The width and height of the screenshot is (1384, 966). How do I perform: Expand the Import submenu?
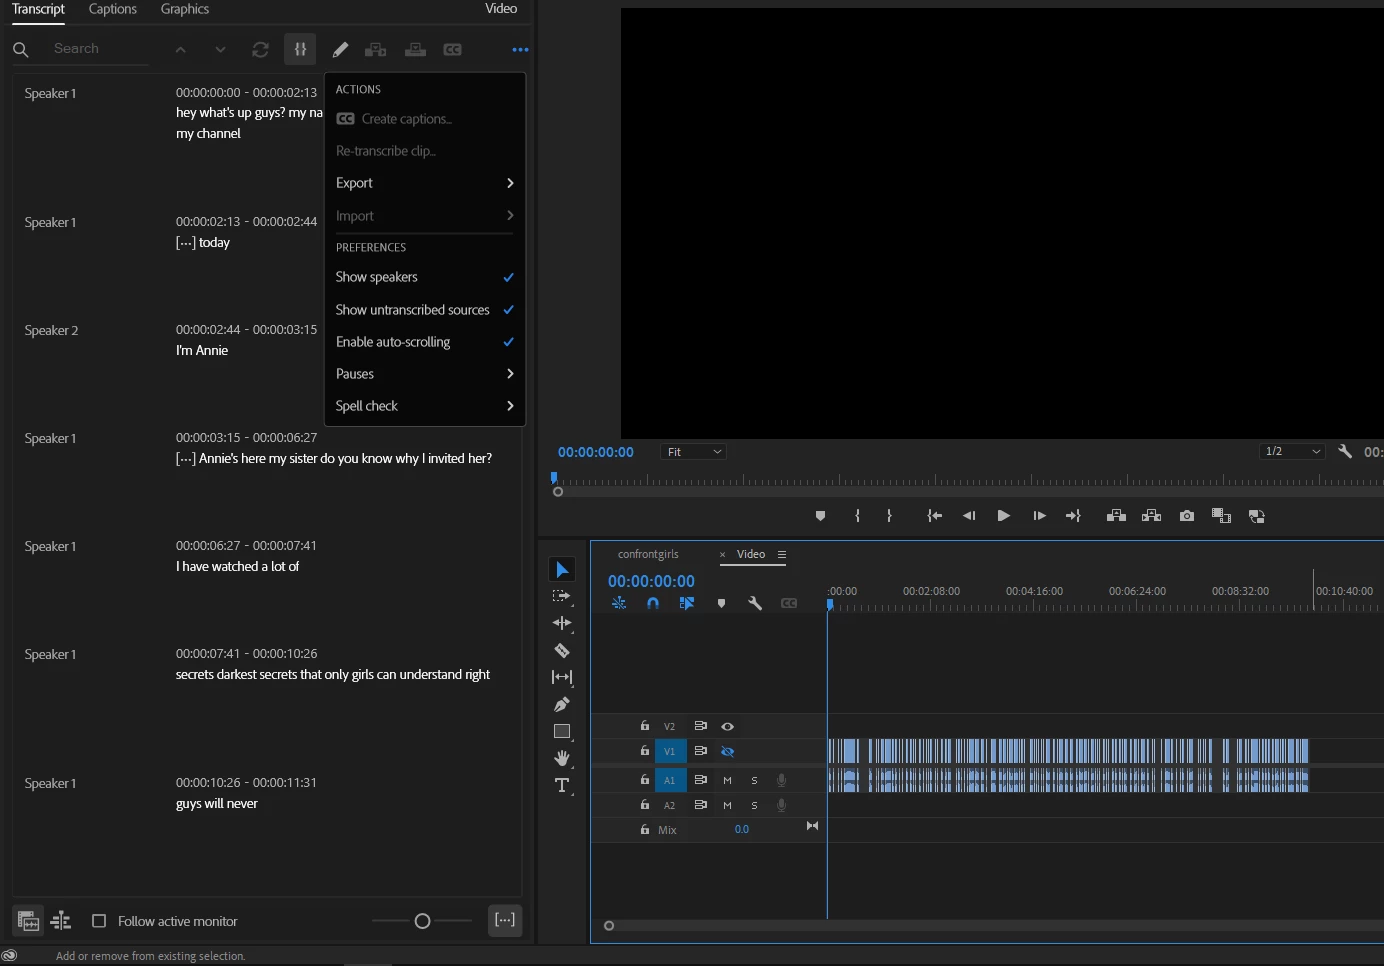point(424,216)
